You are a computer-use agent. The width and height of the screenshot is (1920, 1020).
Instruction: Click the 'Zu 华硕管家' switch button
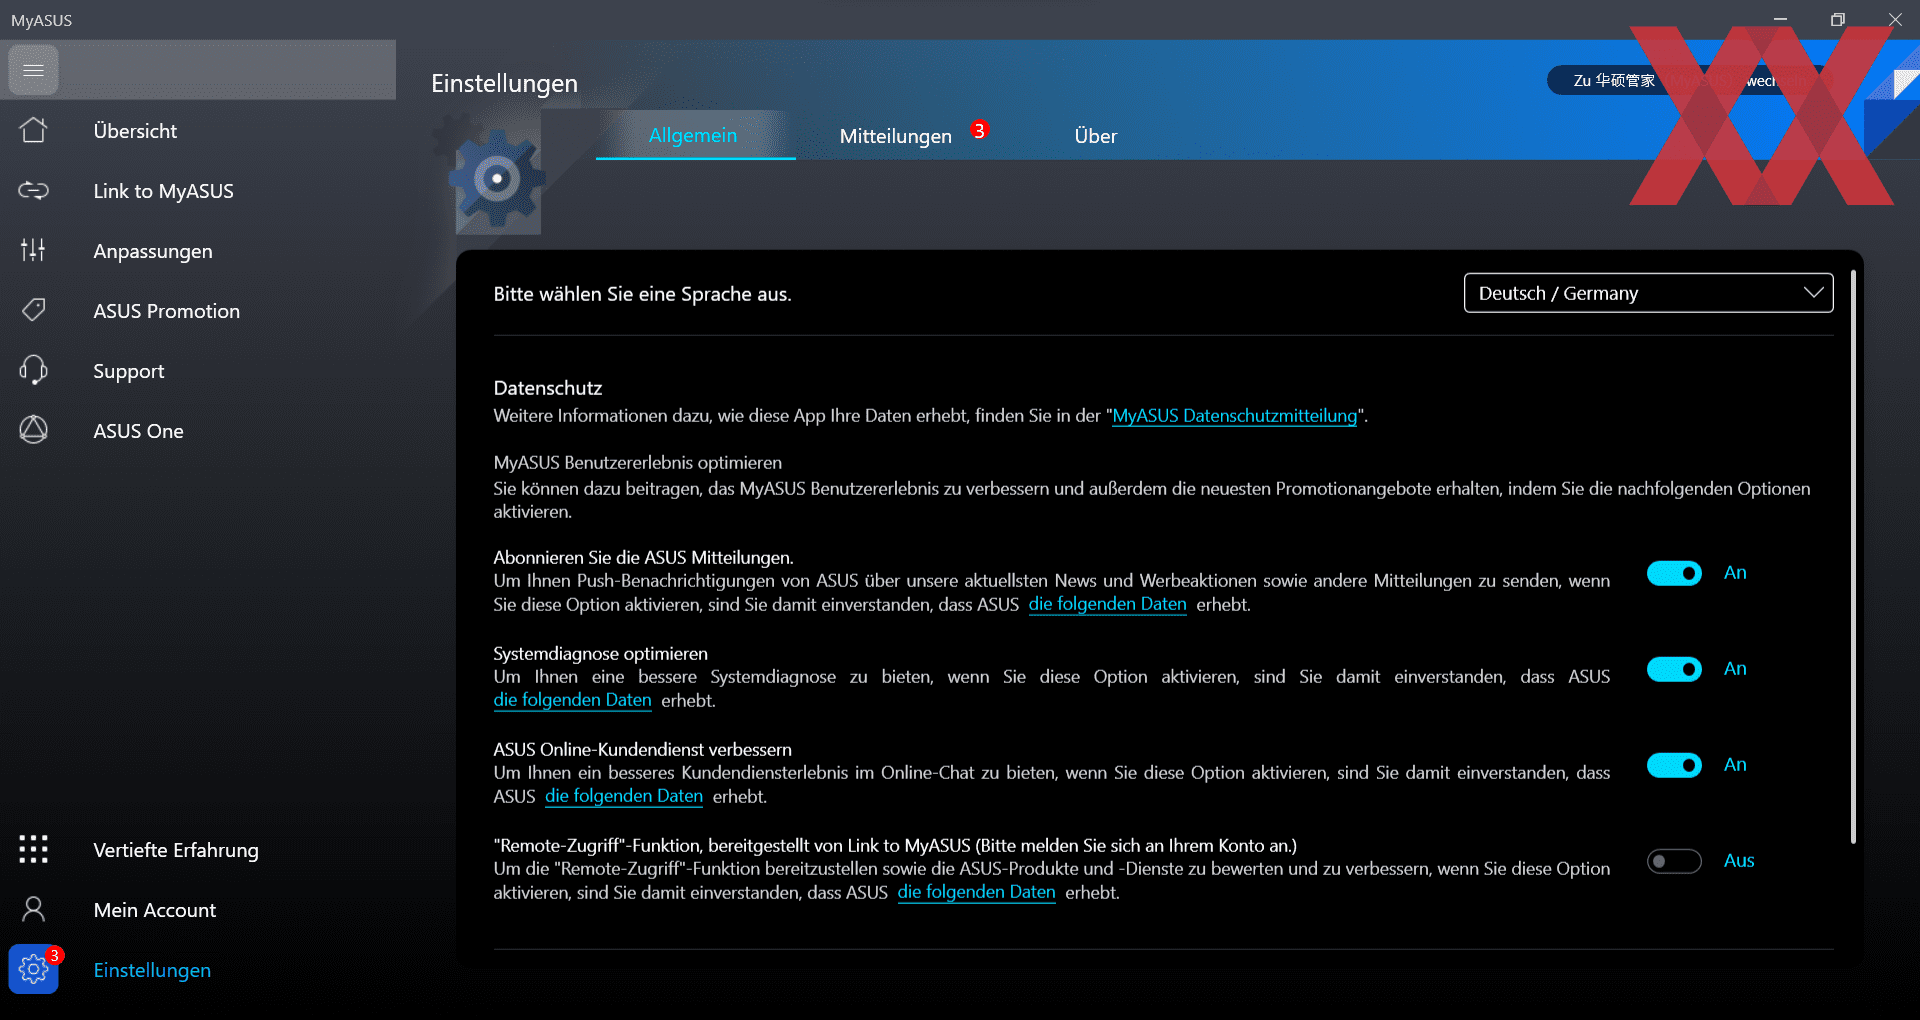coord(1690,81)
